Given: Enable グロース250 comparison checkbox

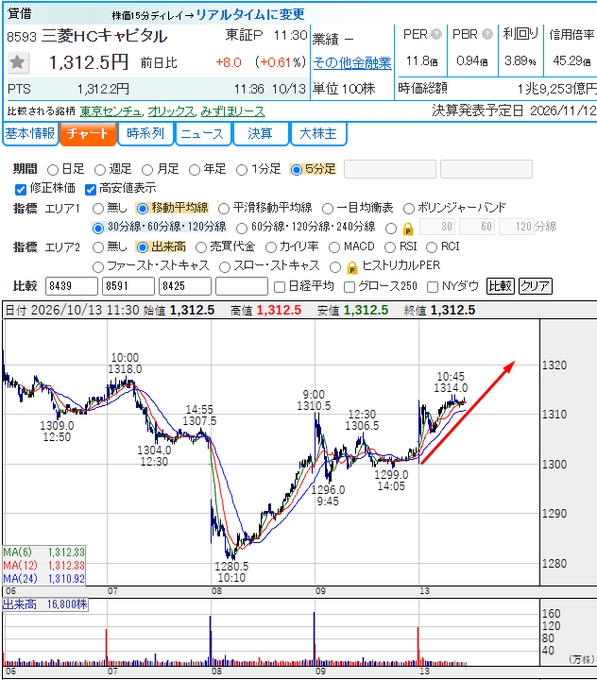Looking at the screenshot, I should click(349, 287).
